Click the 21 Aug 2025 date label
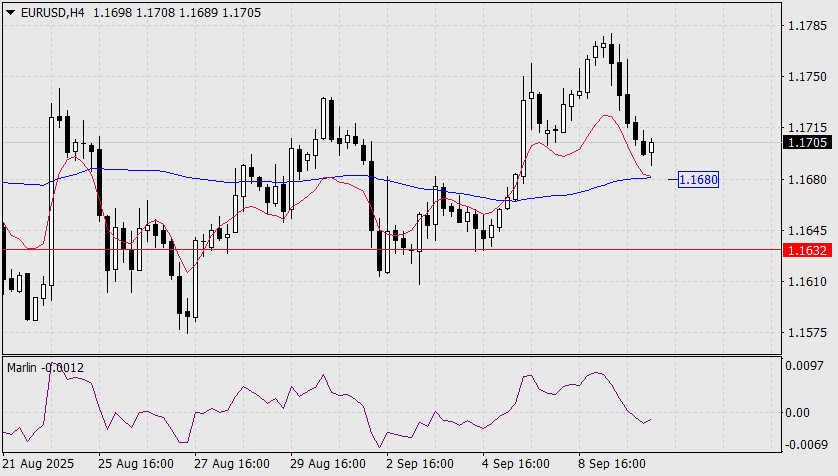Viewport: 838px width, 476px height. 38,464
